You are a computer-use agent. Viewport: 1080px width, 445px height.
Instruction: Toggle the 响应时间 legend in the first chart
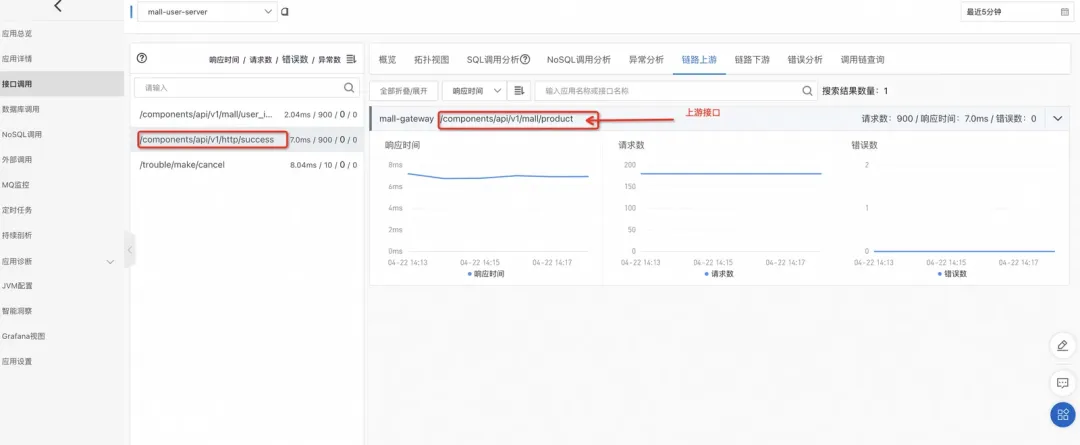(486, 273)
